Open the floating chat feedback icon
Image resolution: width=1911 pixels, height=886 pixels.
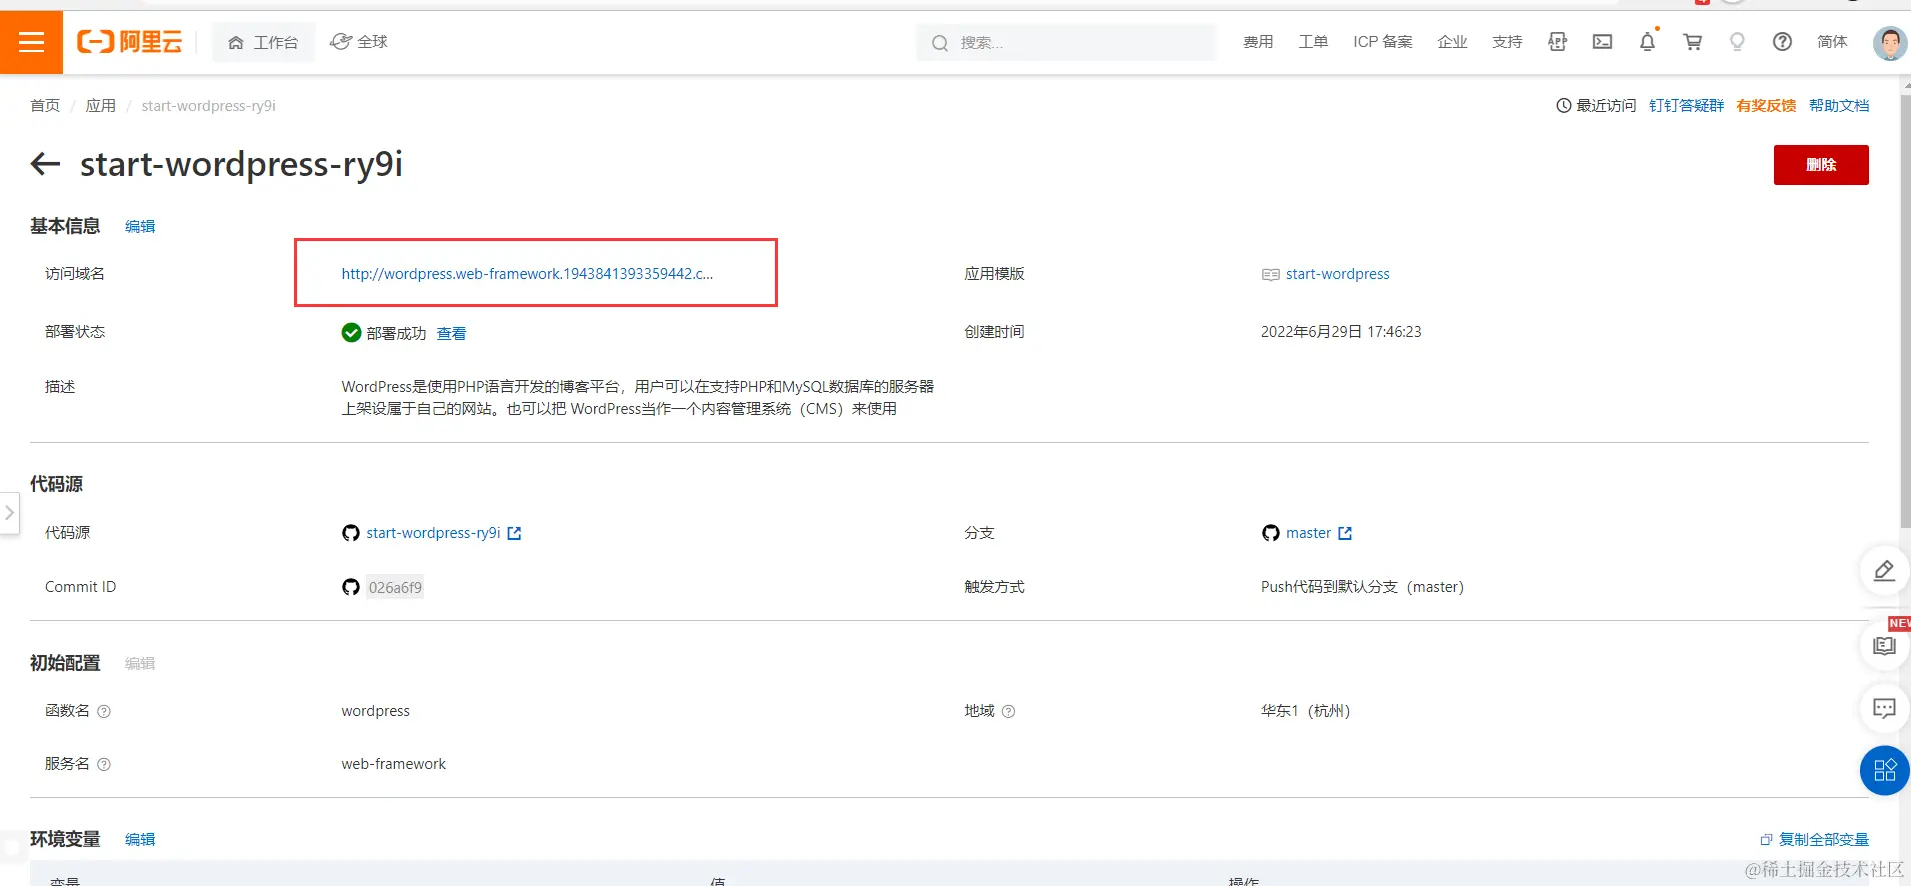pyautogui.click(x=1884, y=709)
